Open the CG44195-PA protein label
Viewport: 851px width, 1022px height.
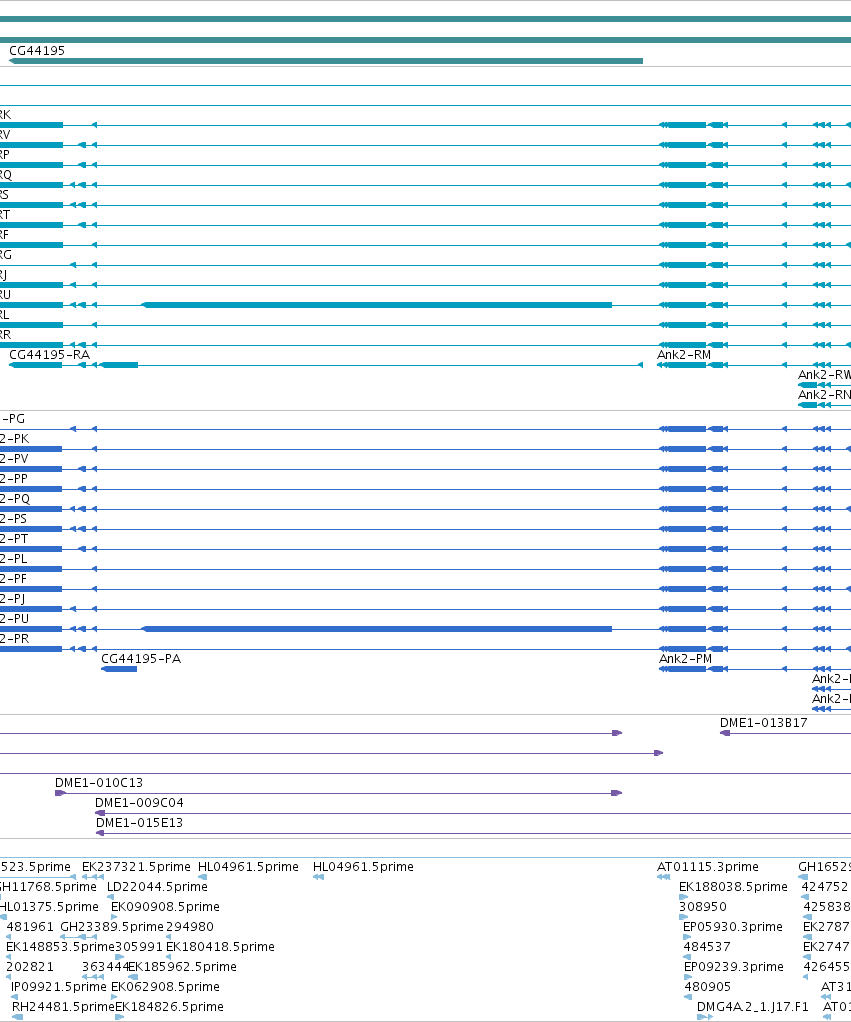(141, 659)
